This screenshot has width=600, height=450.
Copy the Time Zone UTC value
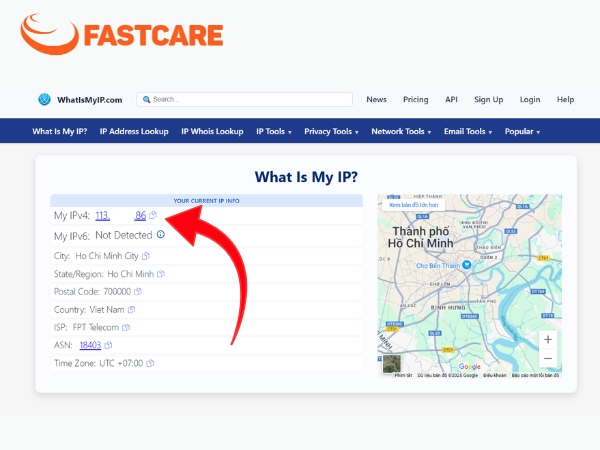pyautogui.click(x=150, y=363)
